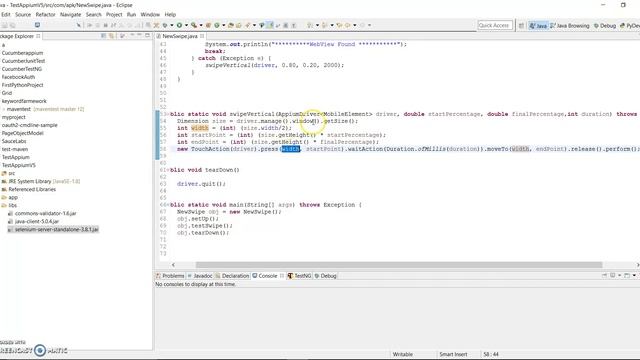Click the 58 : 44 cursor position in status bar
Viewport: 640px width, 360px height.
click(x=491, y=354)
